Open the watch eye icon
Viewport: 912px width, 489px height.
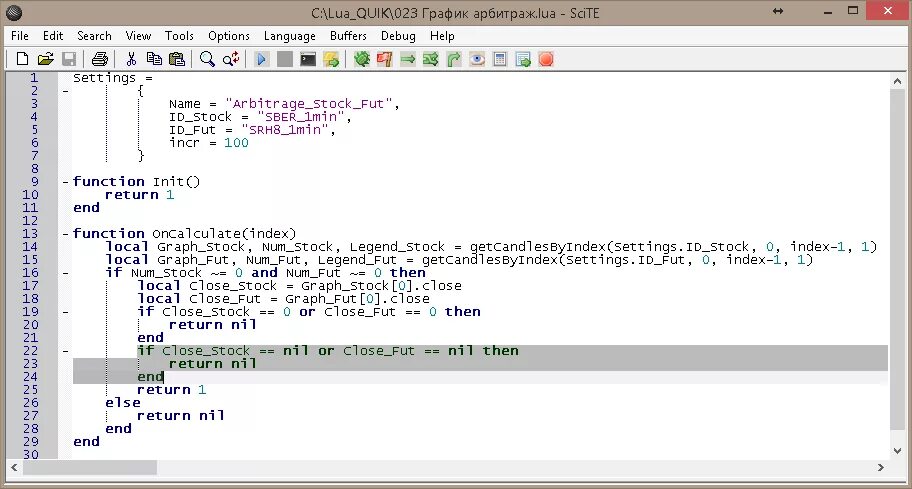point(477,59)
